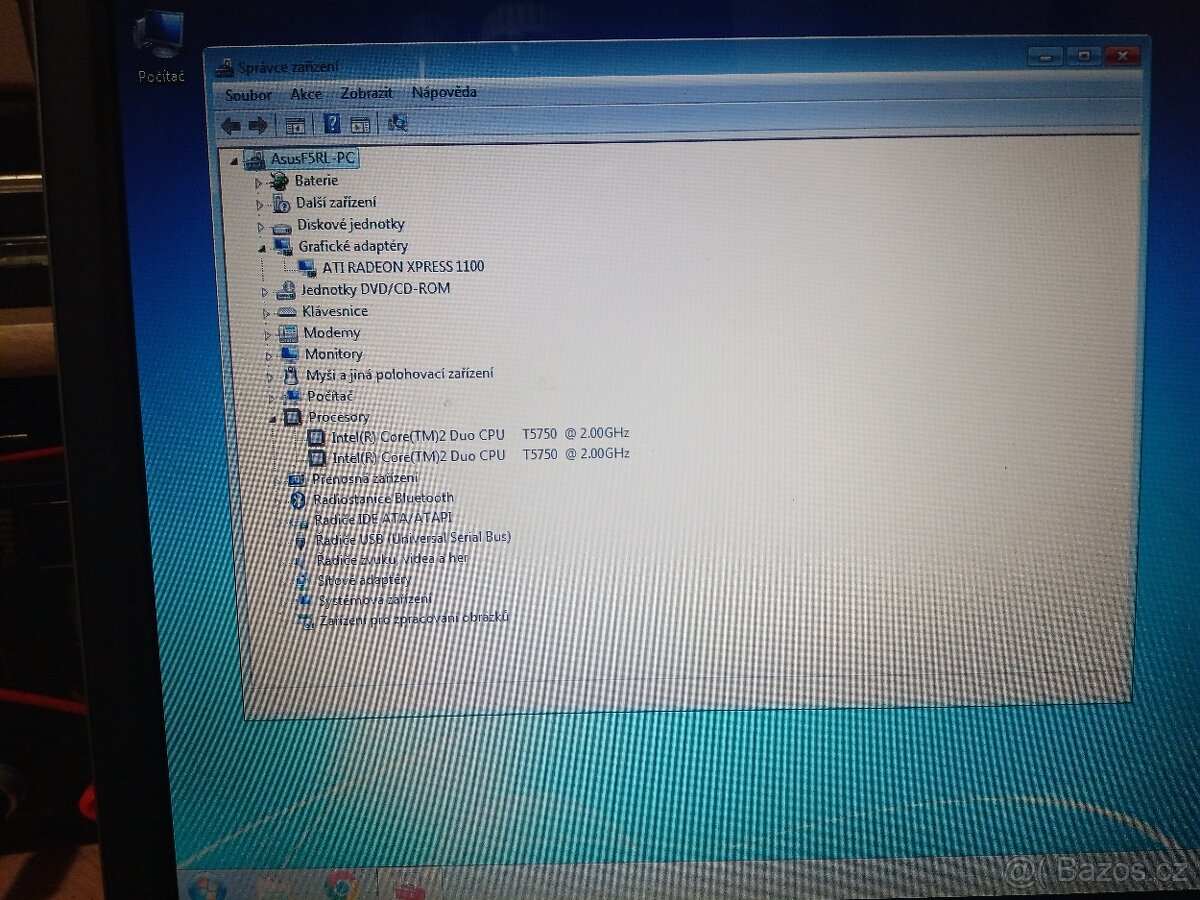Screen dimensions: 1200x900
Task: Expand the Modemy node arrow
Action: (x=268, y=334)
